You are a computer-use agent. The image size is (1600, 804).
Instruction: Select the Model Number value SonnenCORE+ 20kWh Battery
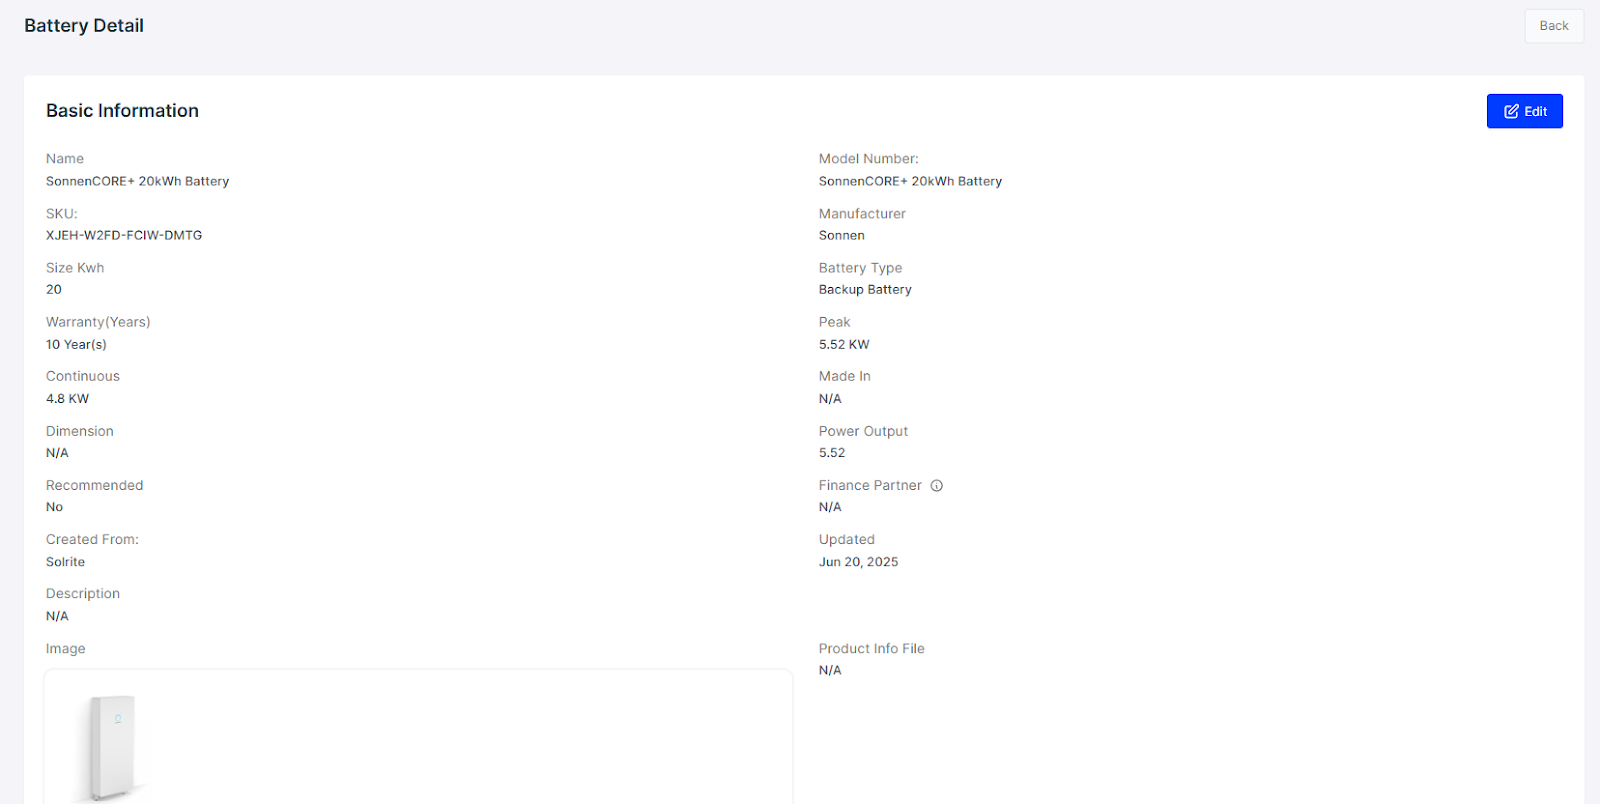coord(910,181)
